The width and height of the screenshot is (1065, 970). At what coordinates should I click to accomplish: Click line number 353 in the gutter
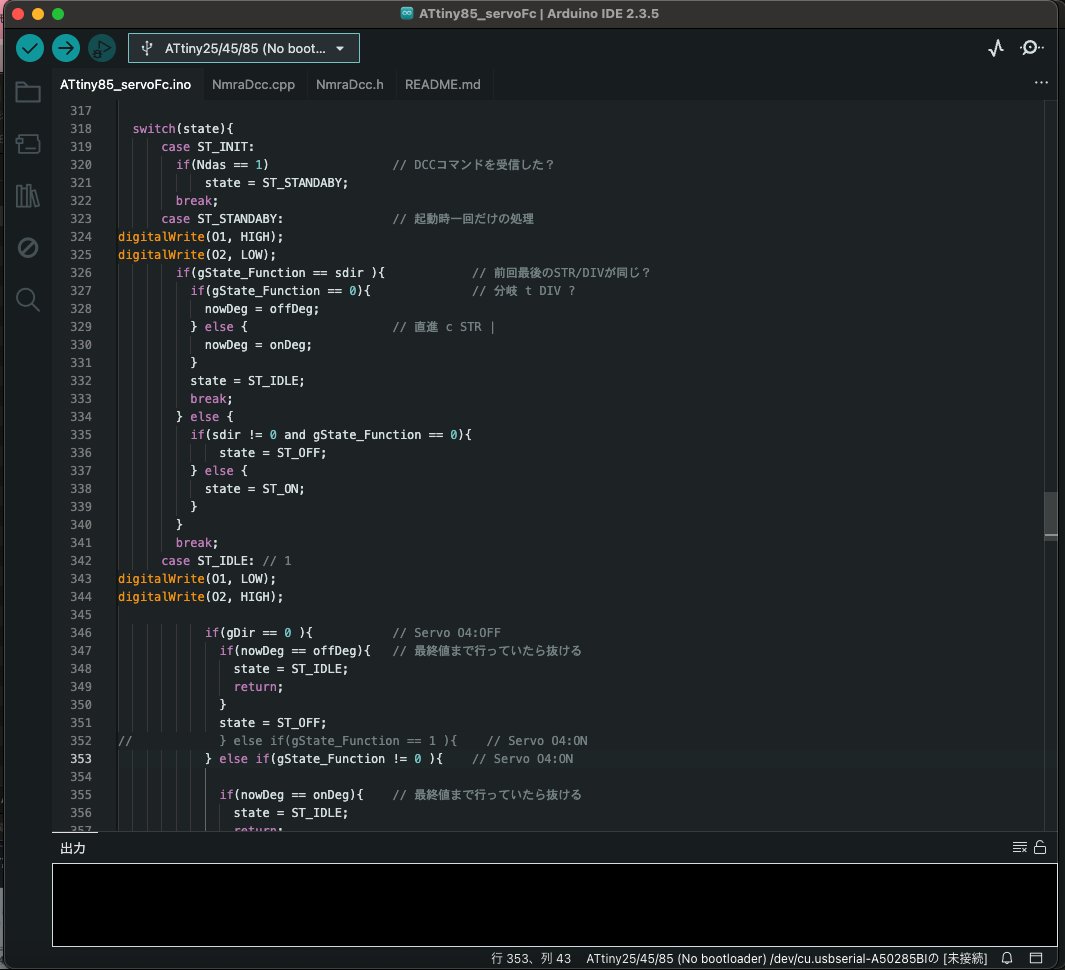(x=80, y=759)
